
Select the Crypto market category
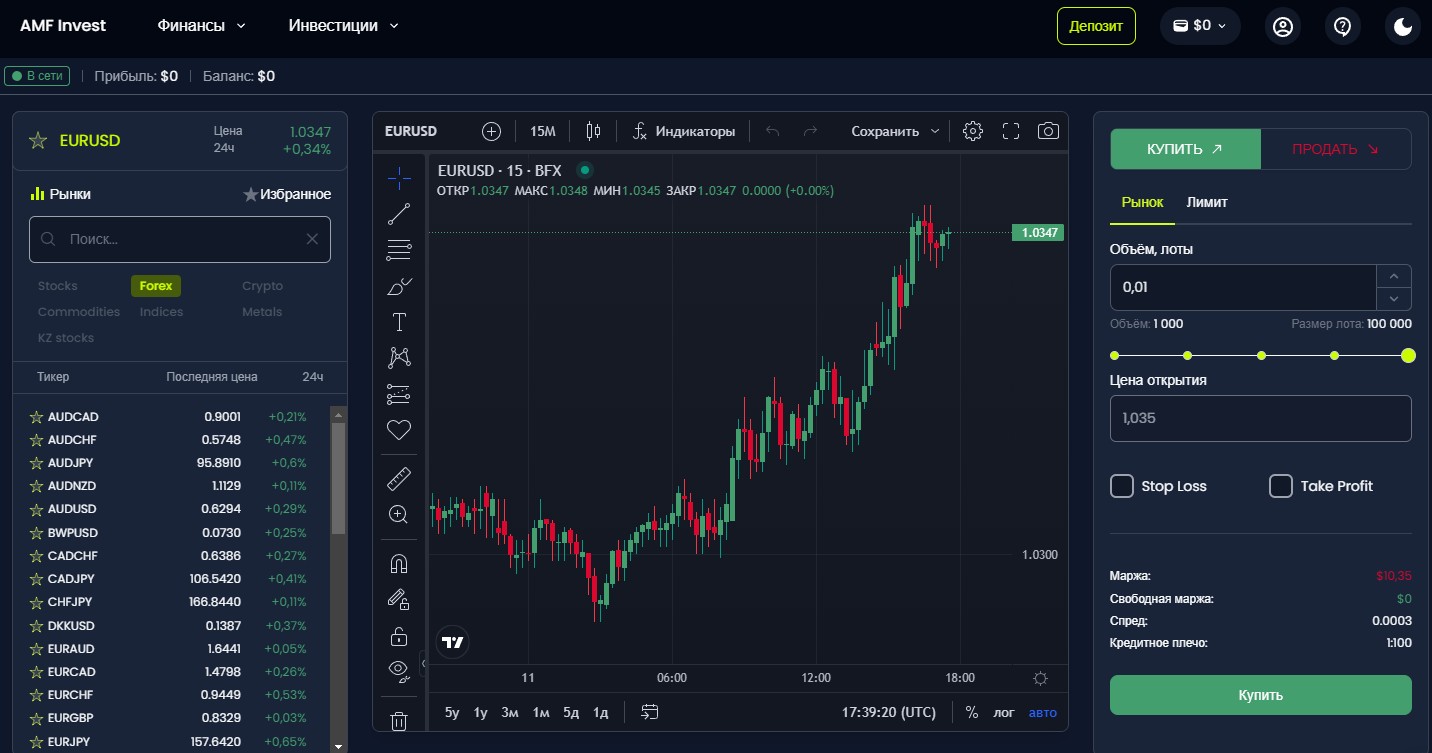point(263,286)
